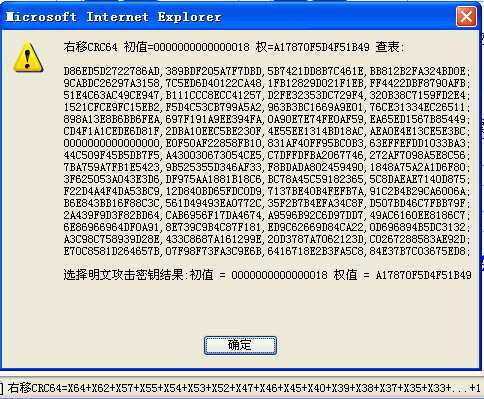
Task: Click the table value starting with B111CCC8
Action: tap(213, 95)
